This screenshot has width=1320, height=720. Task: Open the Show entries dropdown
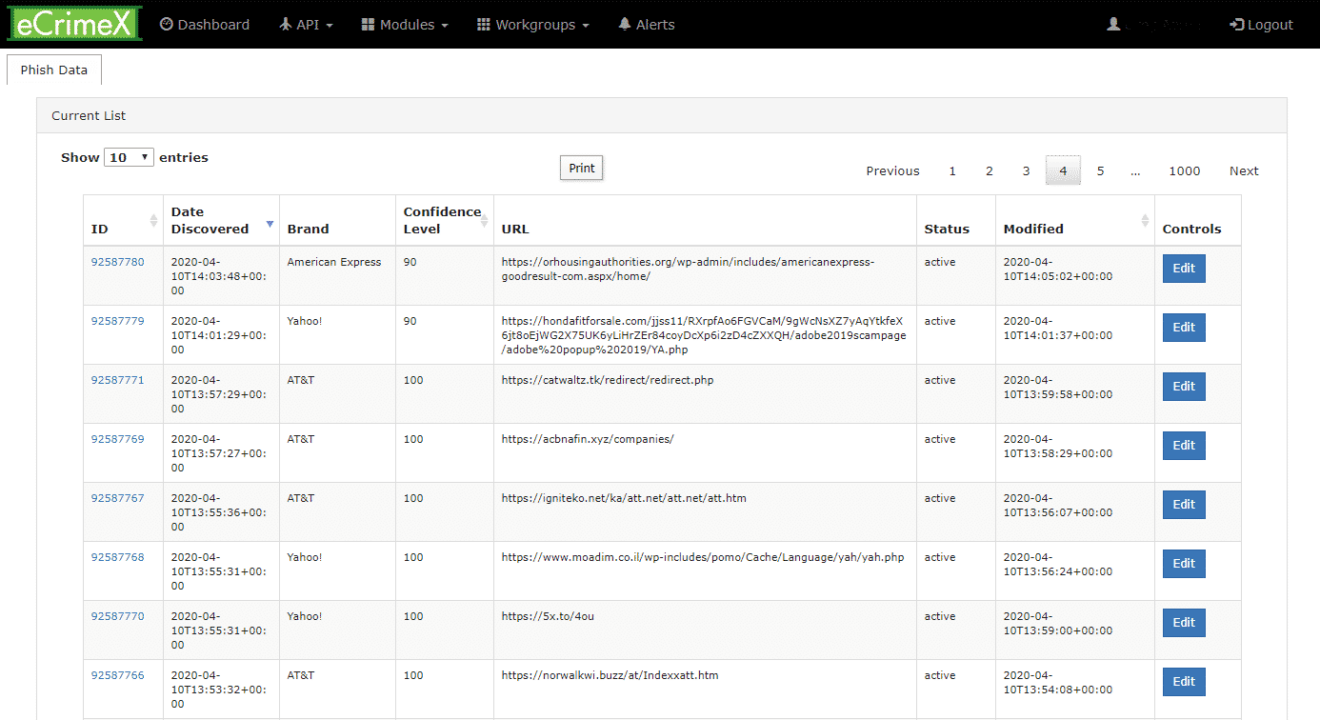tap(129, 157)
